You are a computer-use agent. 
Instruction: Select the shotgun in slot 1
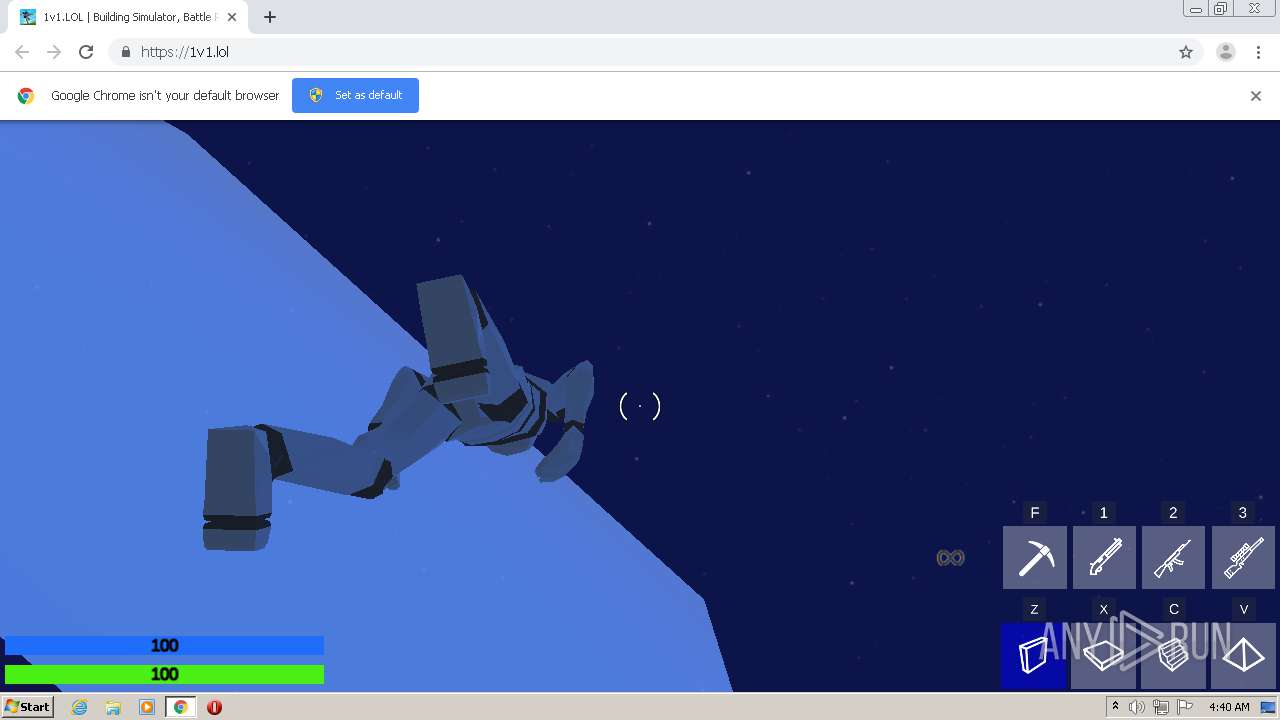[x=1104, y=557]
